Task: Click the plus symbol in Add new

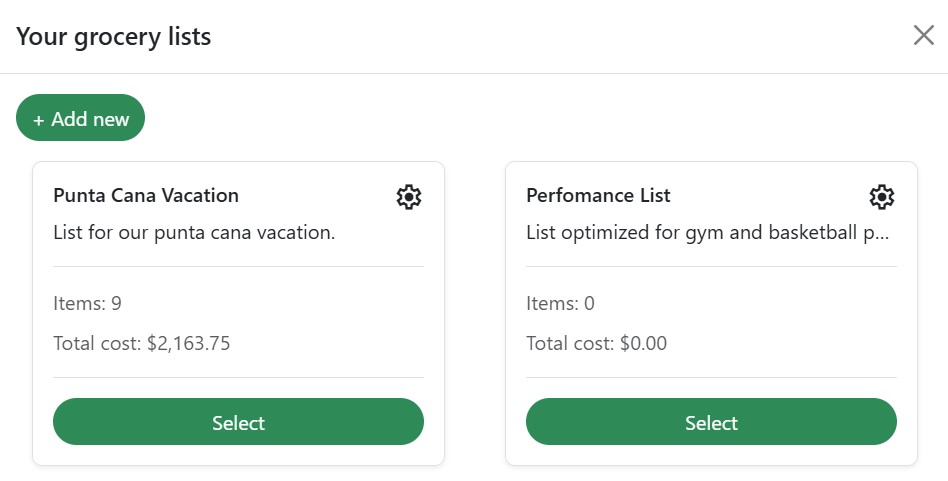Action: point(39,120)
